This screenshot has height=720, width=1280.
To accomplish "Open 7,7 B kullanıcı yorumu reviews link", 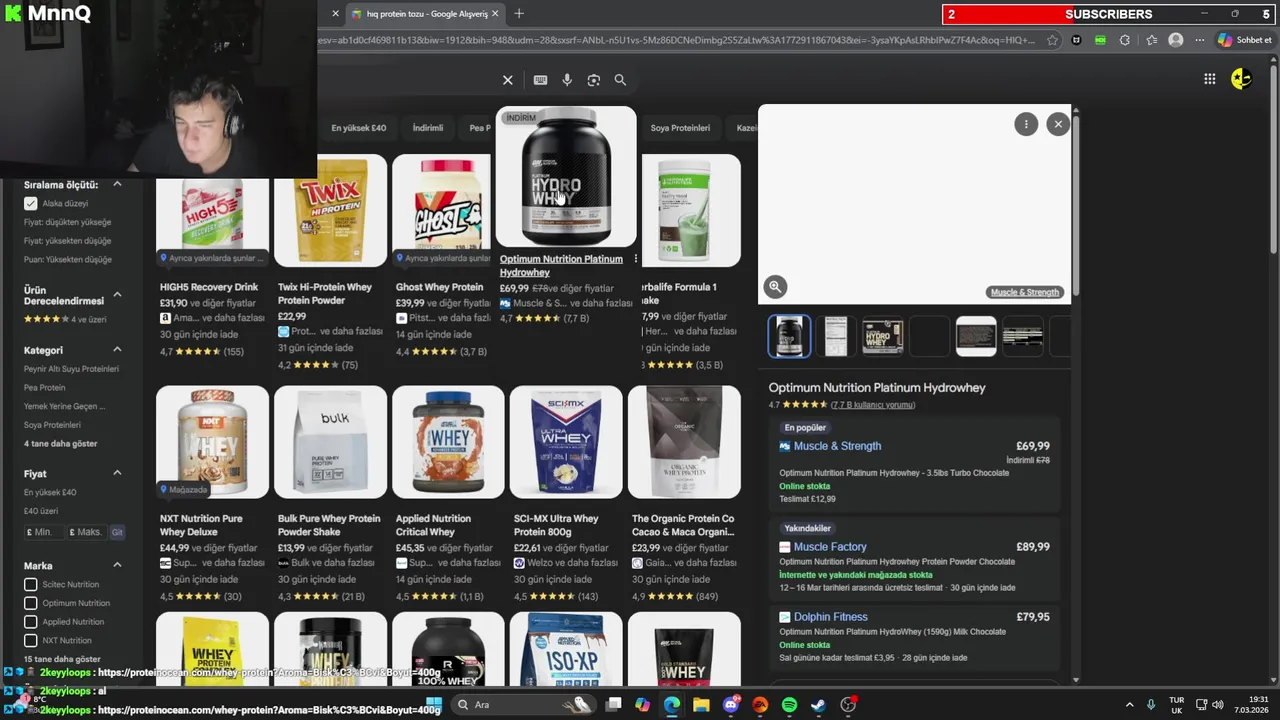I will (873, 405).
